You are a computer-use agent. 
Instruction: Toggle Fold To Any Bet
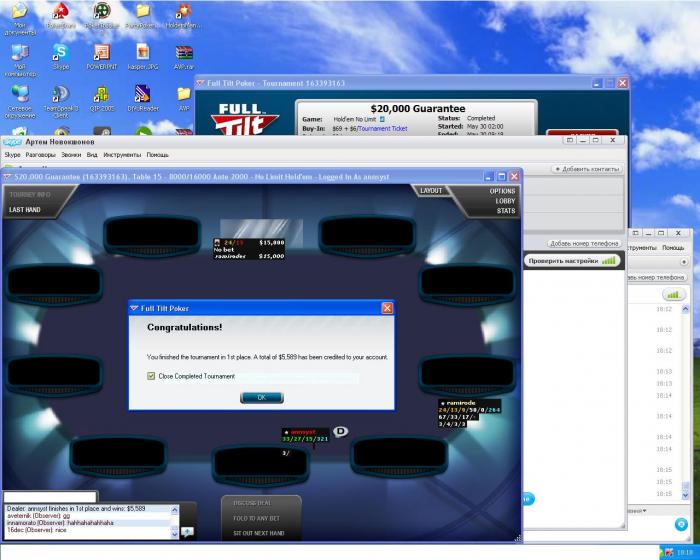click(x=256, y=518)
